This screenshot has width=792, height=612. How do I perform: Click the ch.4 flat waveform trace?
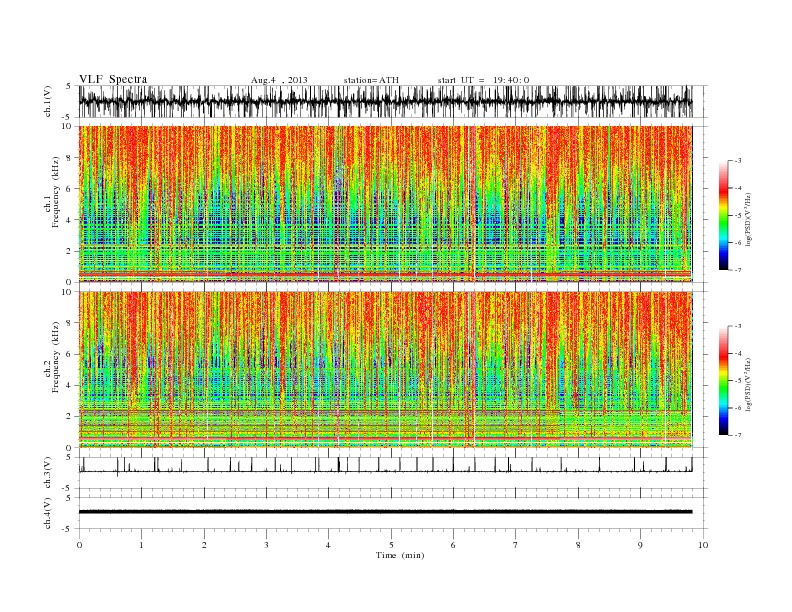pos(385,512)
